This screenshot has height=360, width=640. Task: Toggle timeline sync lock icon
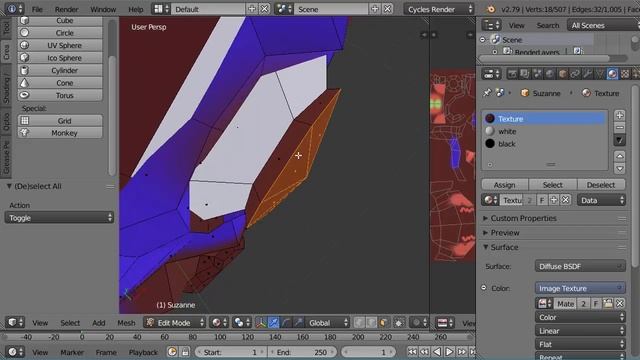pos(185,352)
